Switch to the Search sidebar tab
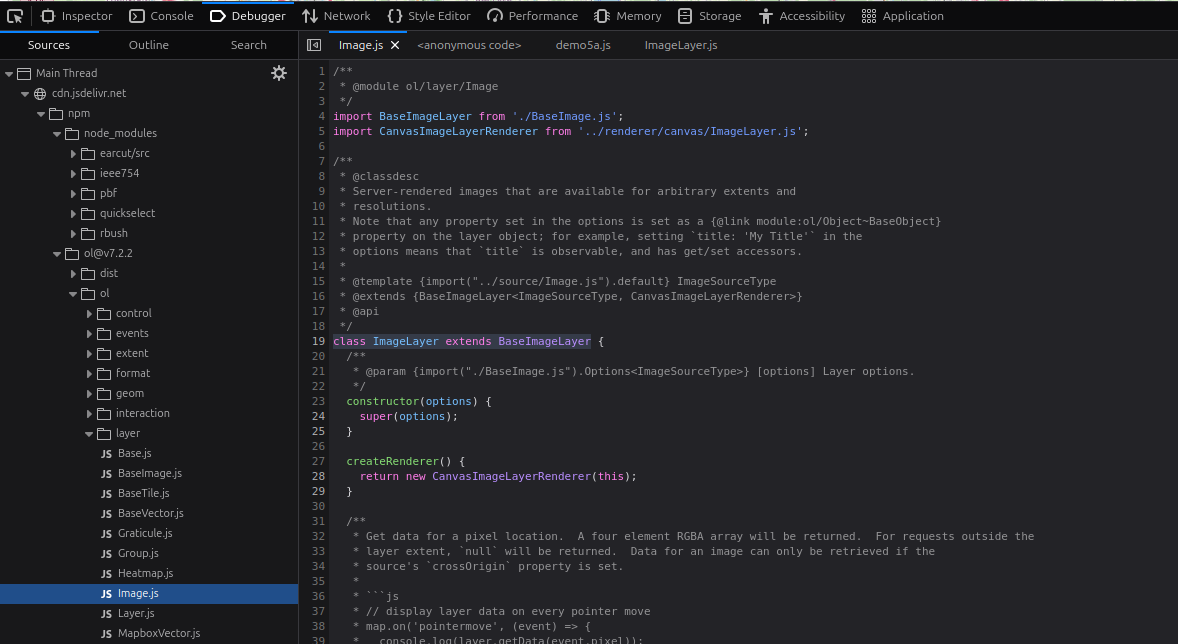Image resolution: width=1178 pixels, height=644 pixels. [x=249, y=45]
